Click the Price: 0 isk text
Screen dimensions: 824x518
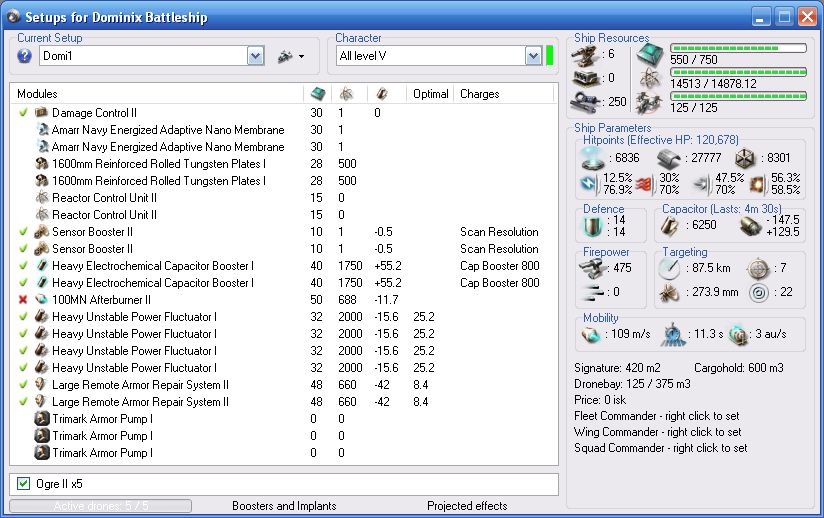[600, 400]
